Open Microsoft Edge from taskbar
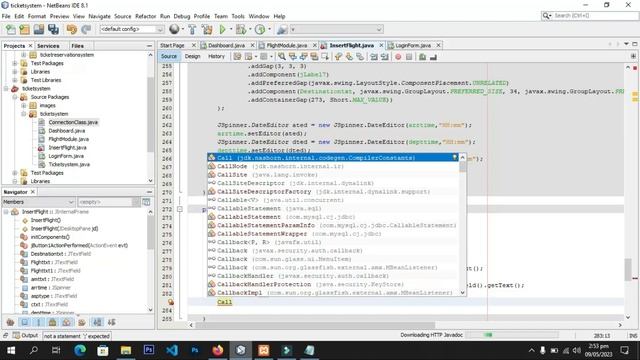 click(x=80, y=350)
